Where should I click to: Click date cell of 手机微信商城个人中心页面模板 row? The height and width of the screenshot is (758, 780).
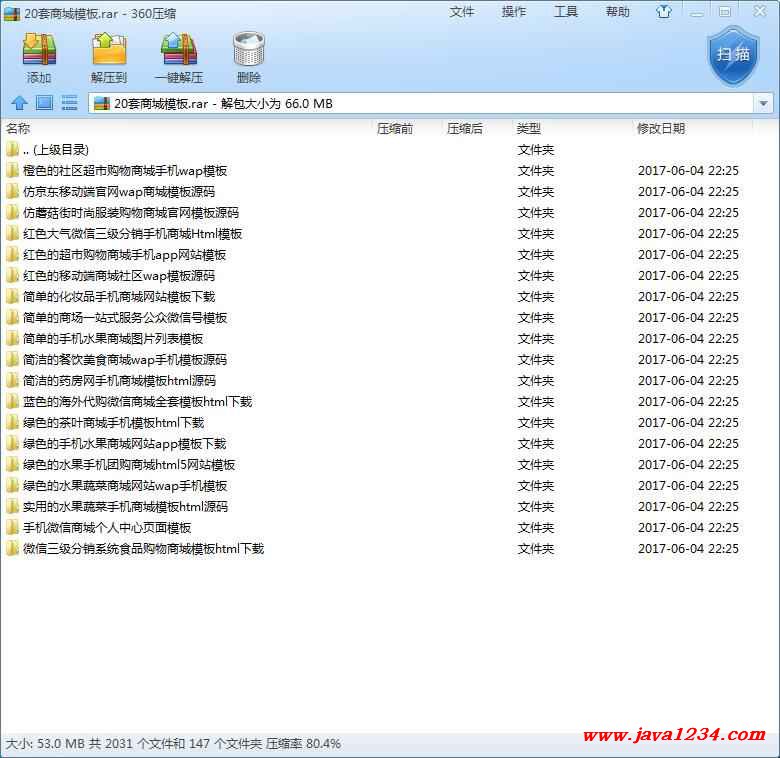click(688, 528)
